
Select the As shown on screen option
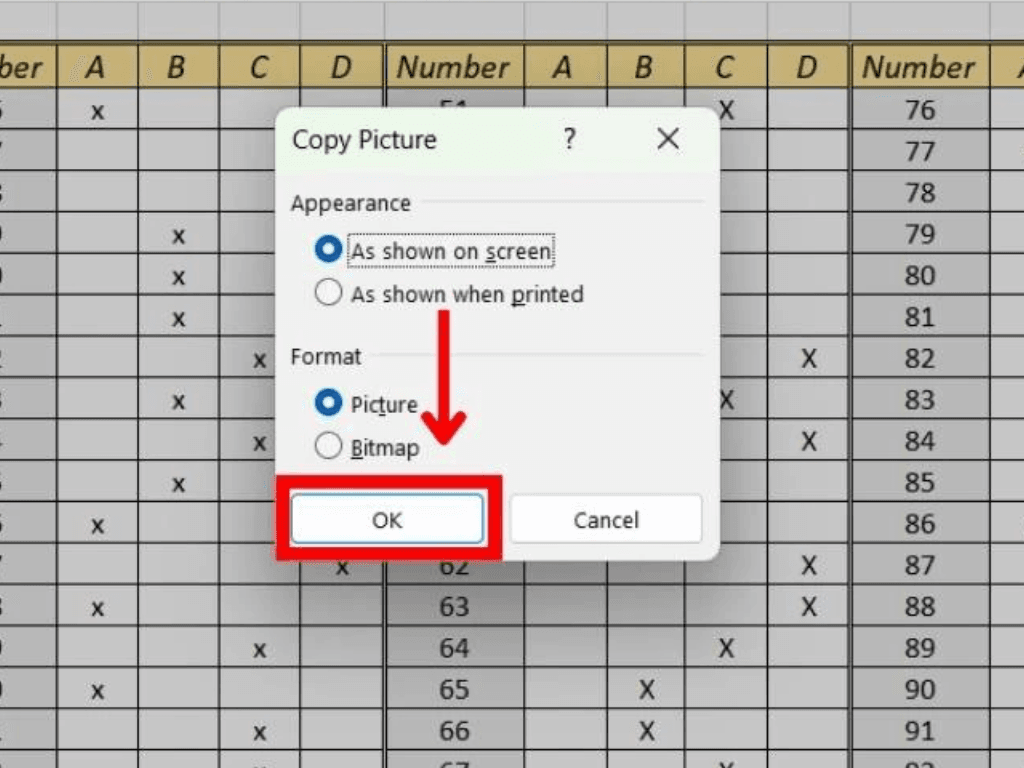pos(328,251)
